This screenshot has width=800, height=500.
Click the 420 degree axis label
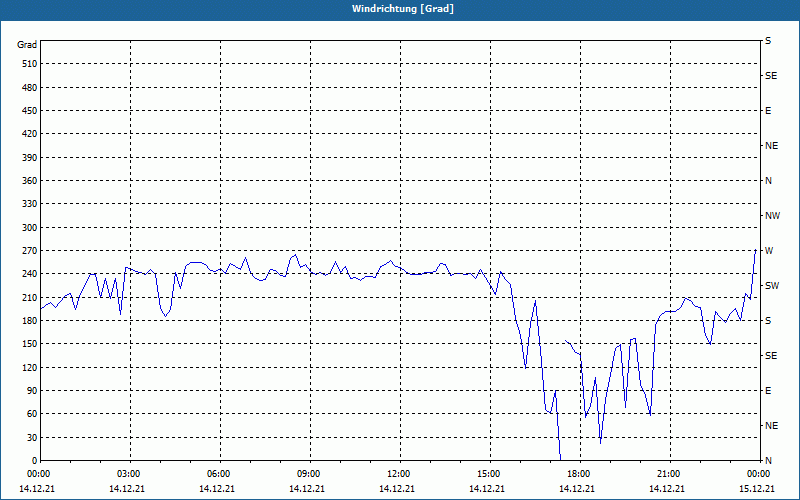tap(29, 134)
